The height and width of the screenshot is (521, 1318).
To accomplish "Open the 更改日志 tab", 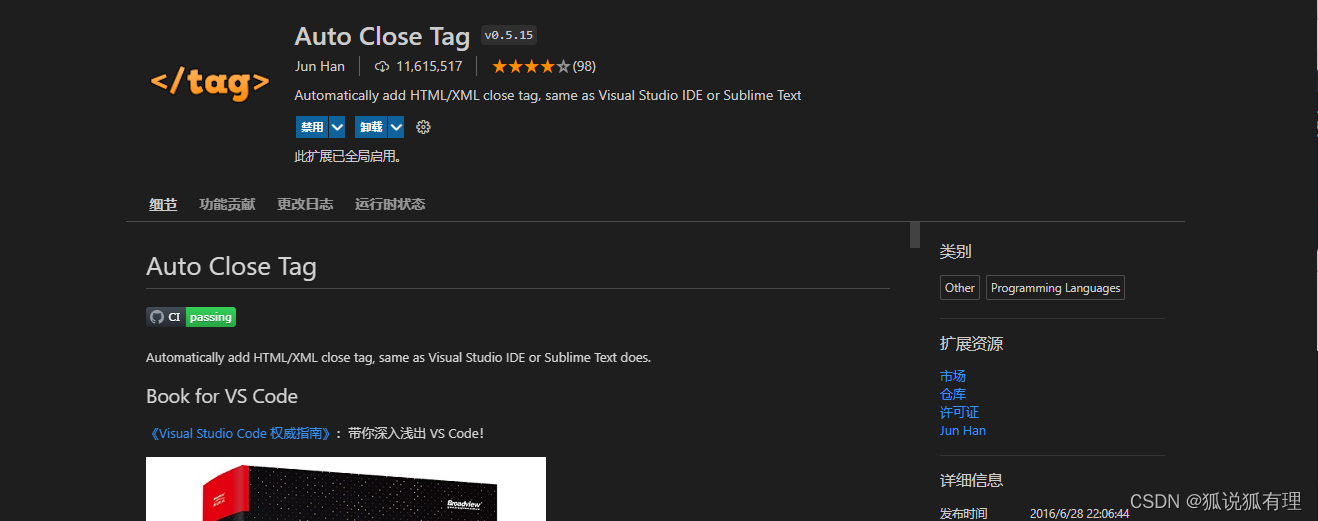I will [x=305, y=204].
